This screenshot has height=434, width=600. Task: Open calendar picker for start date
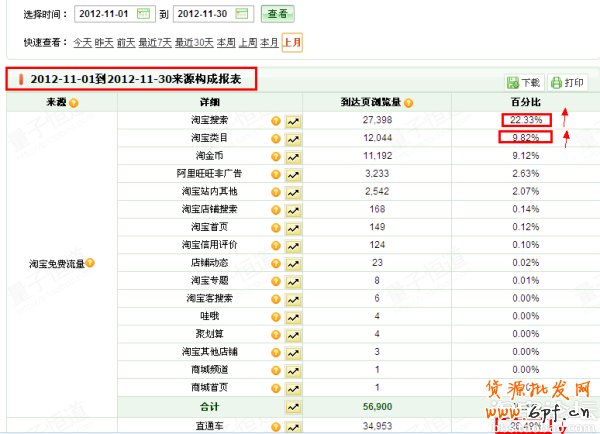(x=144, y=14)
